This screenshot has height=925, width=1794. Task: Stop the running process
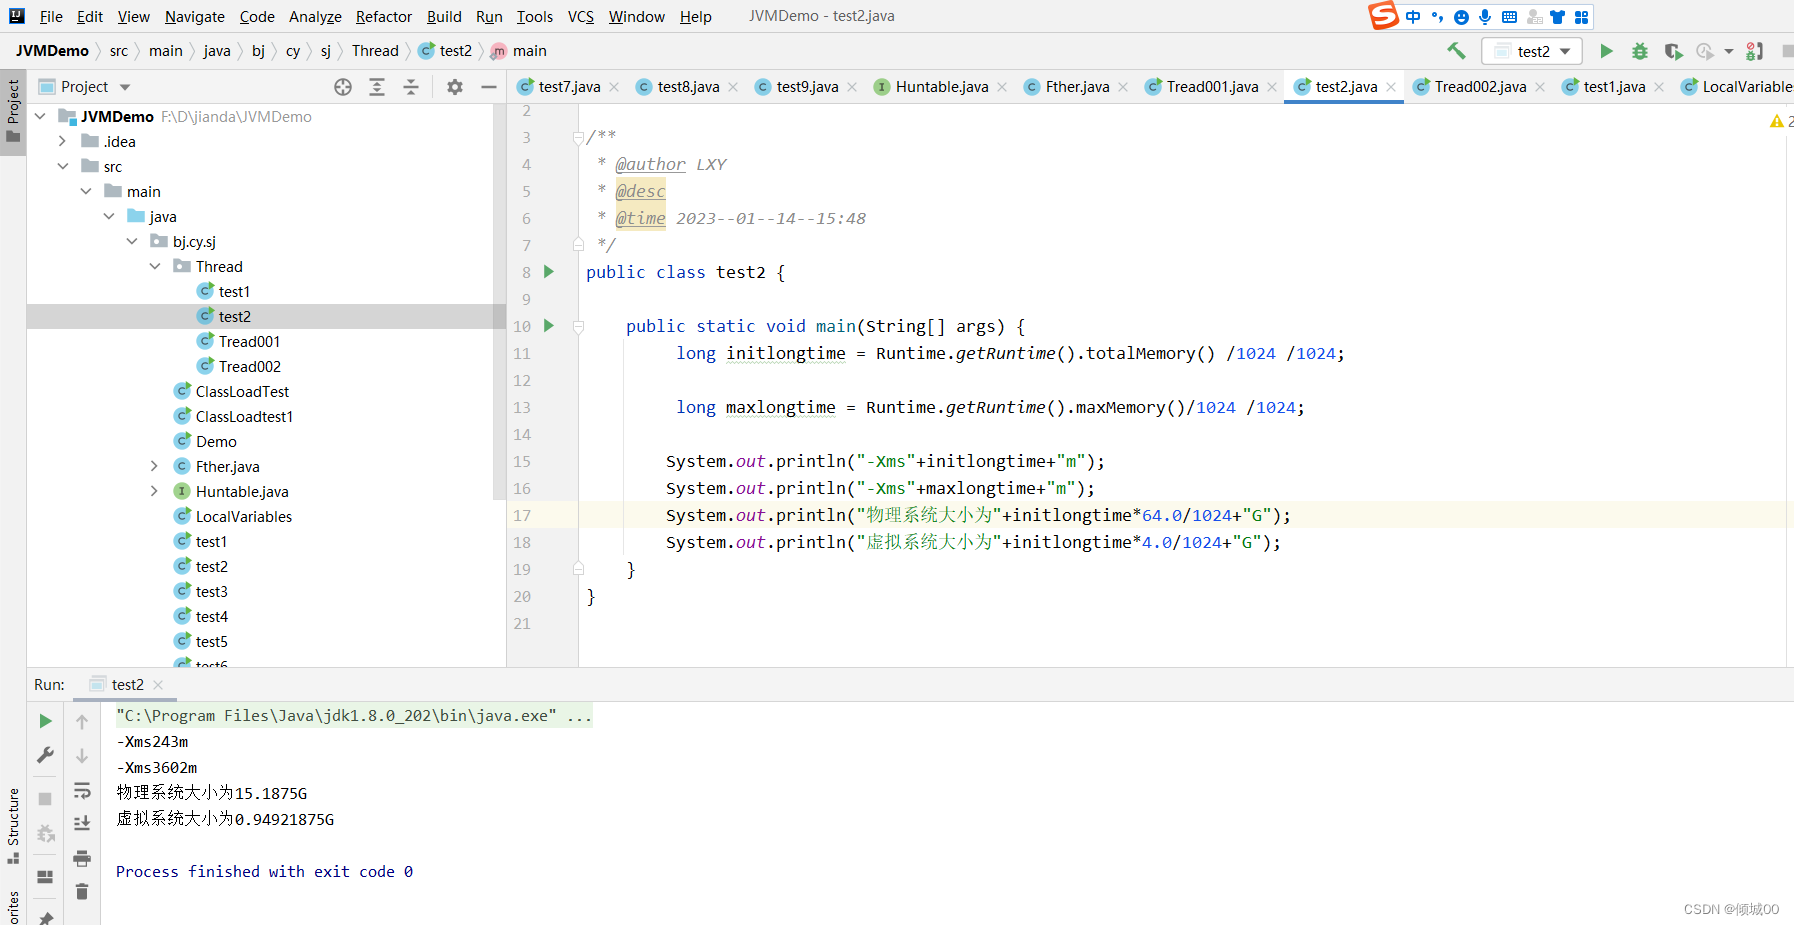coord(45,799)
